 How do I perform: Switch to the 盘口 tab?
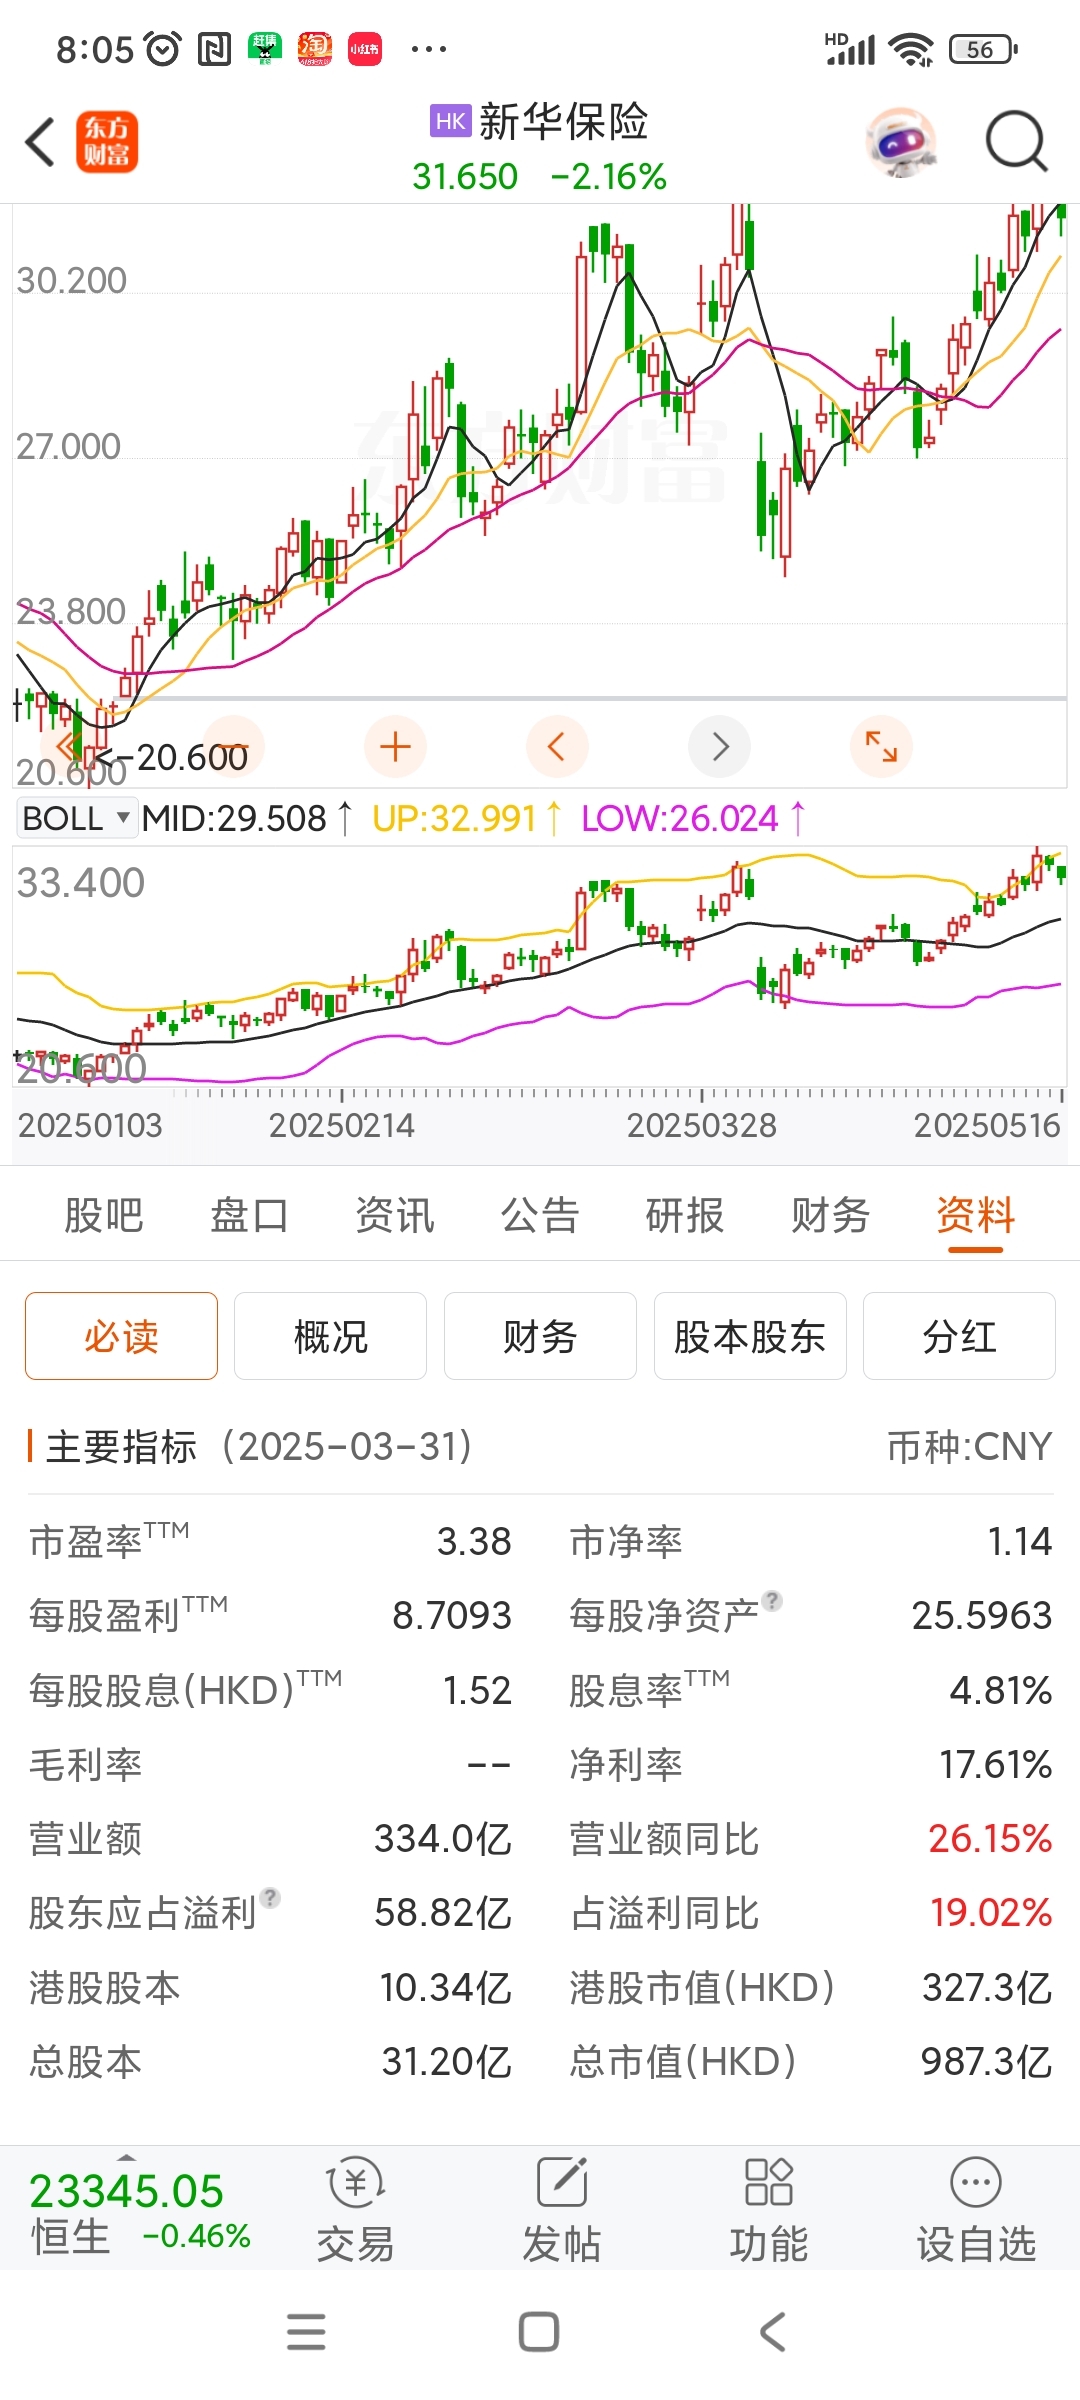click(249, 1216)
